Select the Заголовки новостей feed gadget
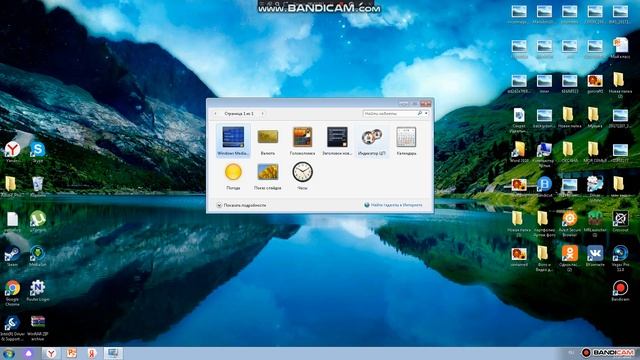 pos(337,141)
